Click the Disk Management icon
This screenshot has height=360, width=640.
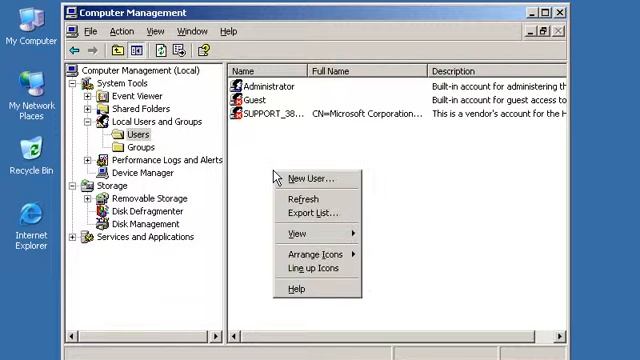(102, 224)
